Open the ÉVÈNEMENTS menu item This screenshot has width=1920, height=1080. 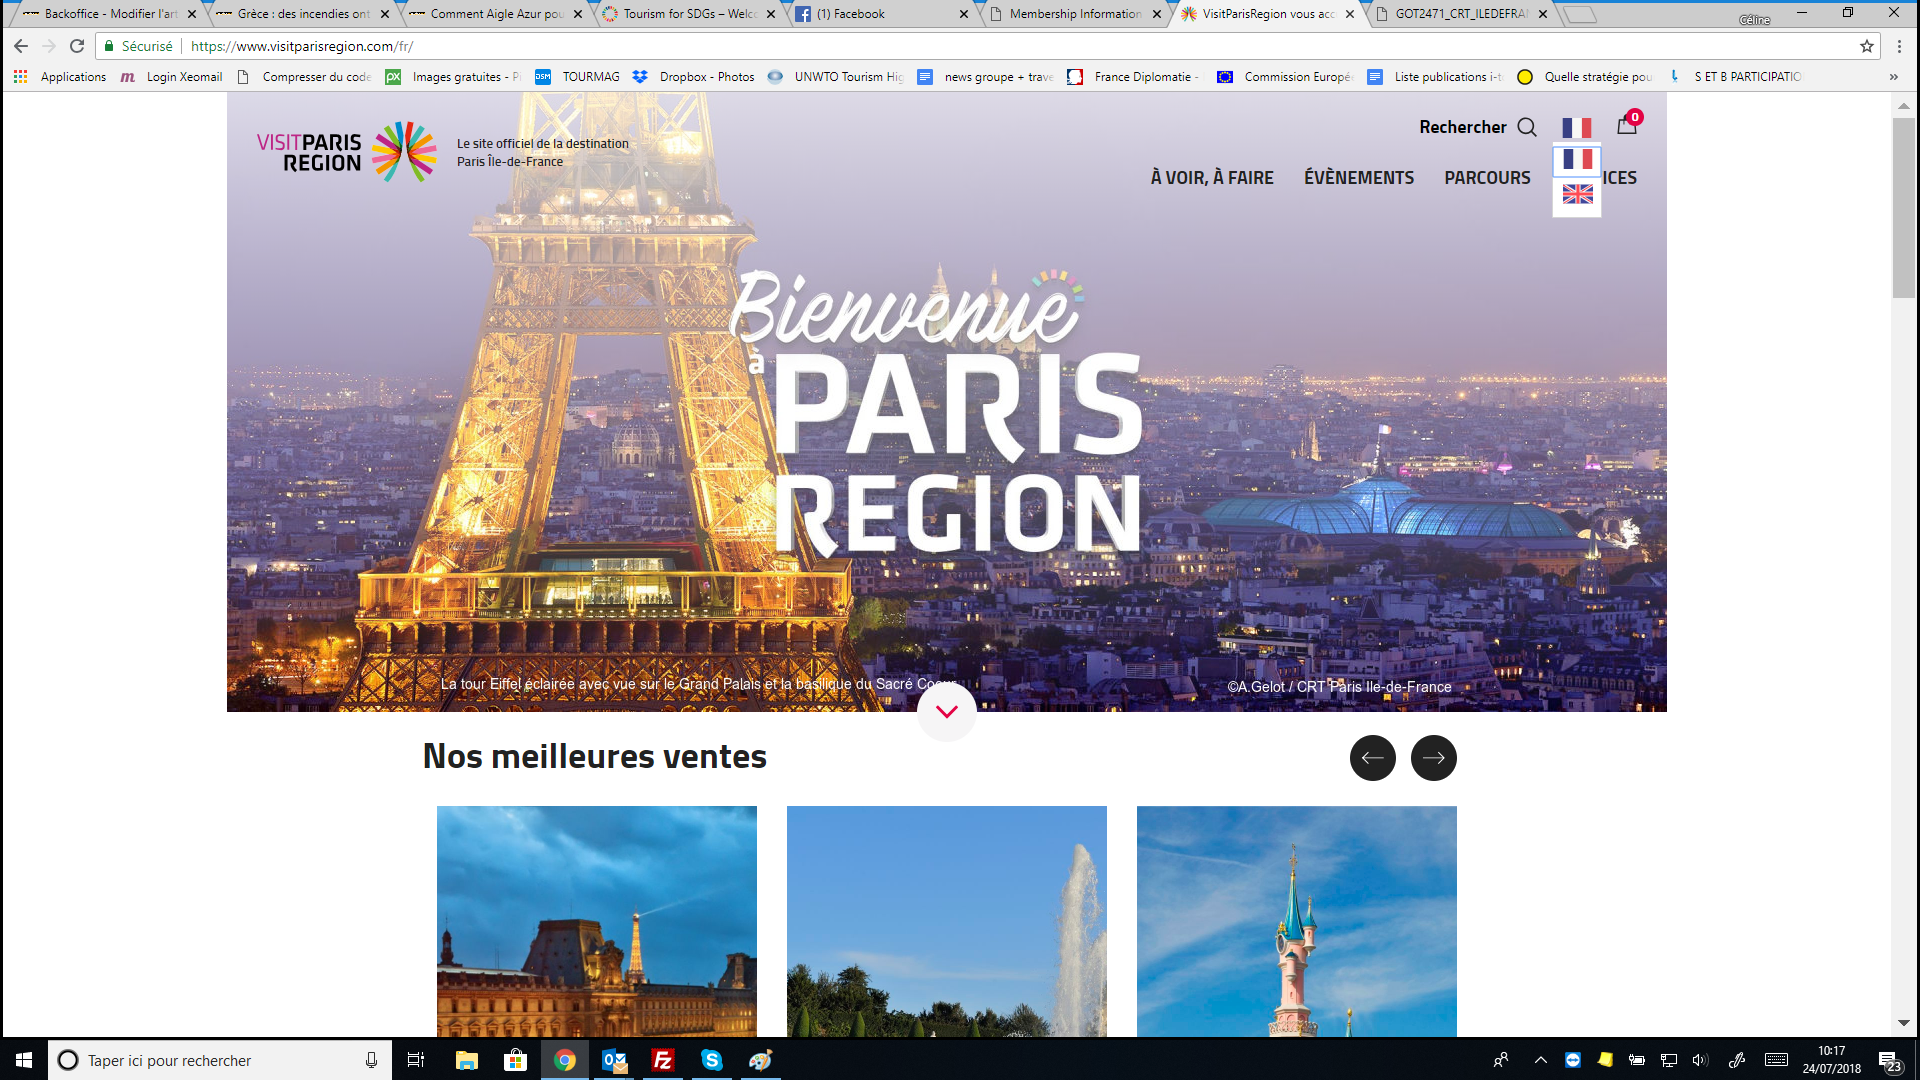1358,178
